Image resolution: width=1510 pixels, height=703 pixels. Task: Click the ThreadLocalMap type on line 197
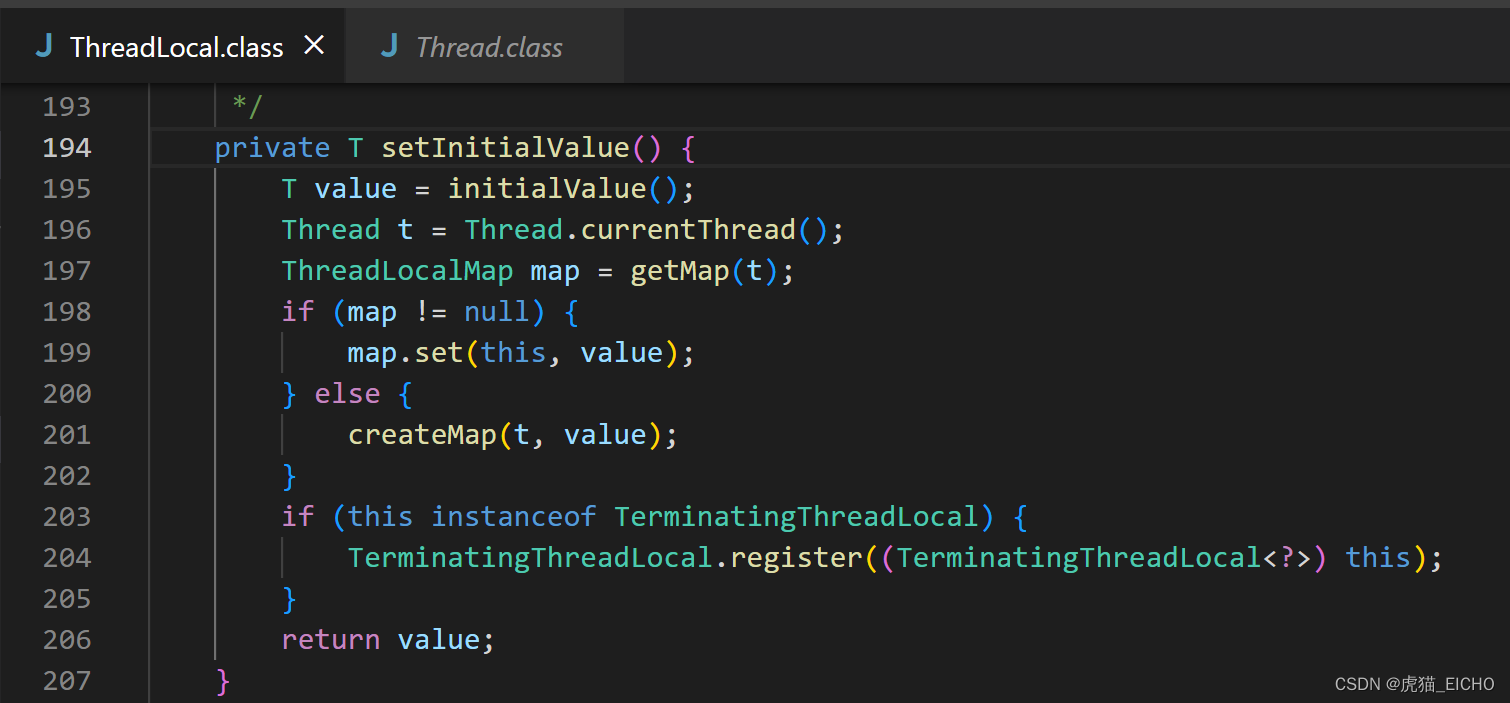click(398, 271)
